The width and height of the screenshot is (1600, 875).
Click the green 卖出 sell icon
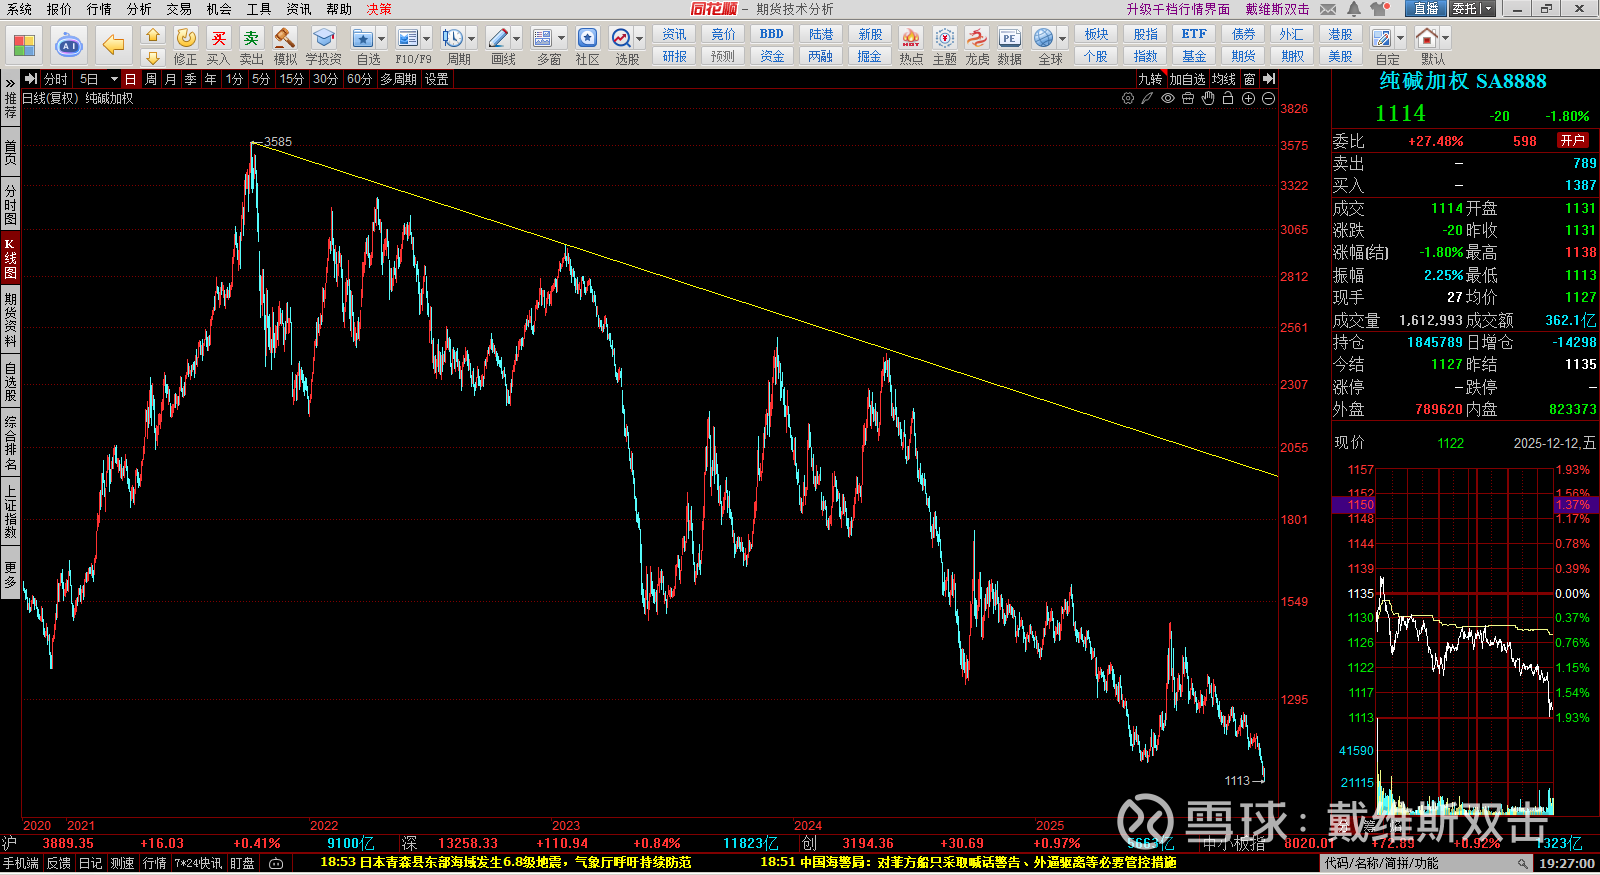(x=251, y=38)
